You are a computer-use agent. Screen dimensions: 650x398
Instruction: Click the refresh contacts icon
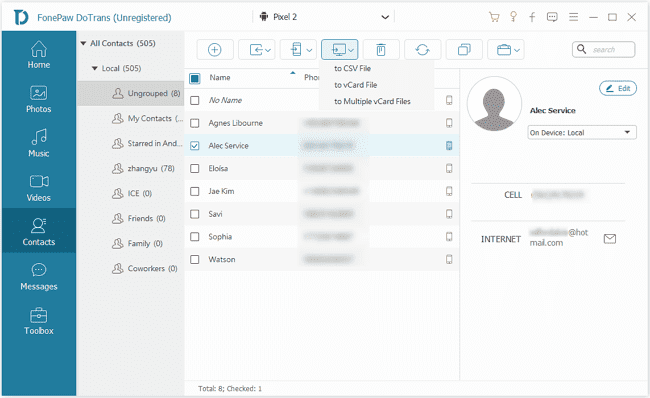tap(422, 50)
